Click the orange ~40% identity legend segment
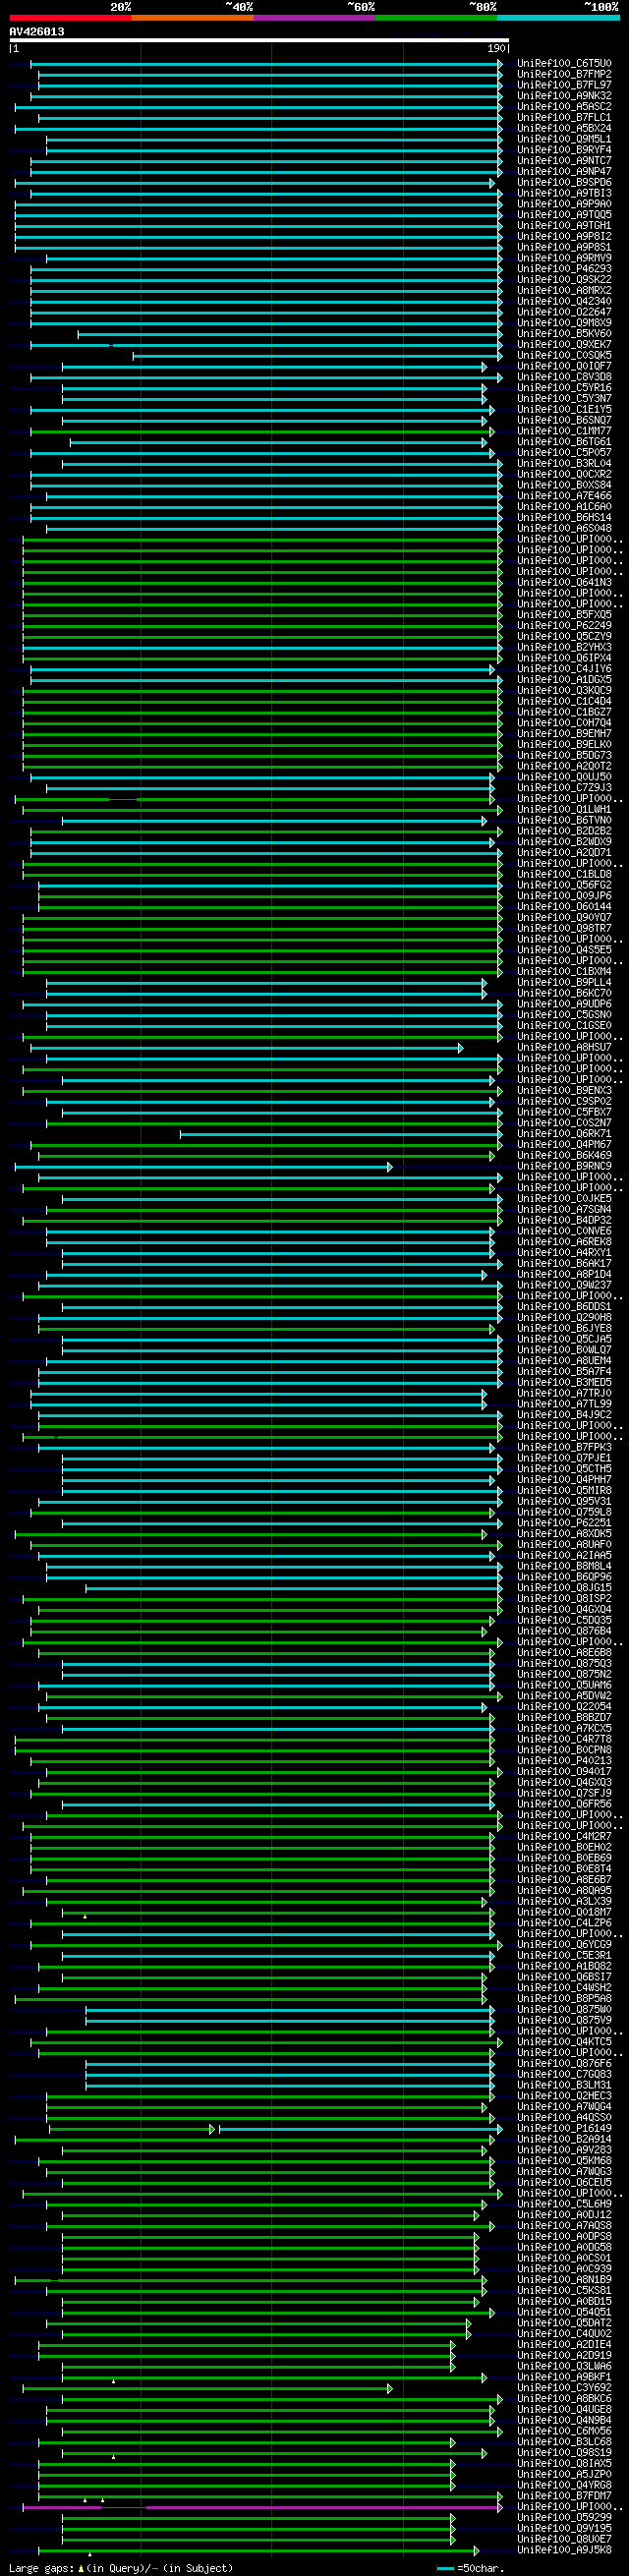Image resolution: width=629 pixels, height=2576 pixels. point(192,18)
